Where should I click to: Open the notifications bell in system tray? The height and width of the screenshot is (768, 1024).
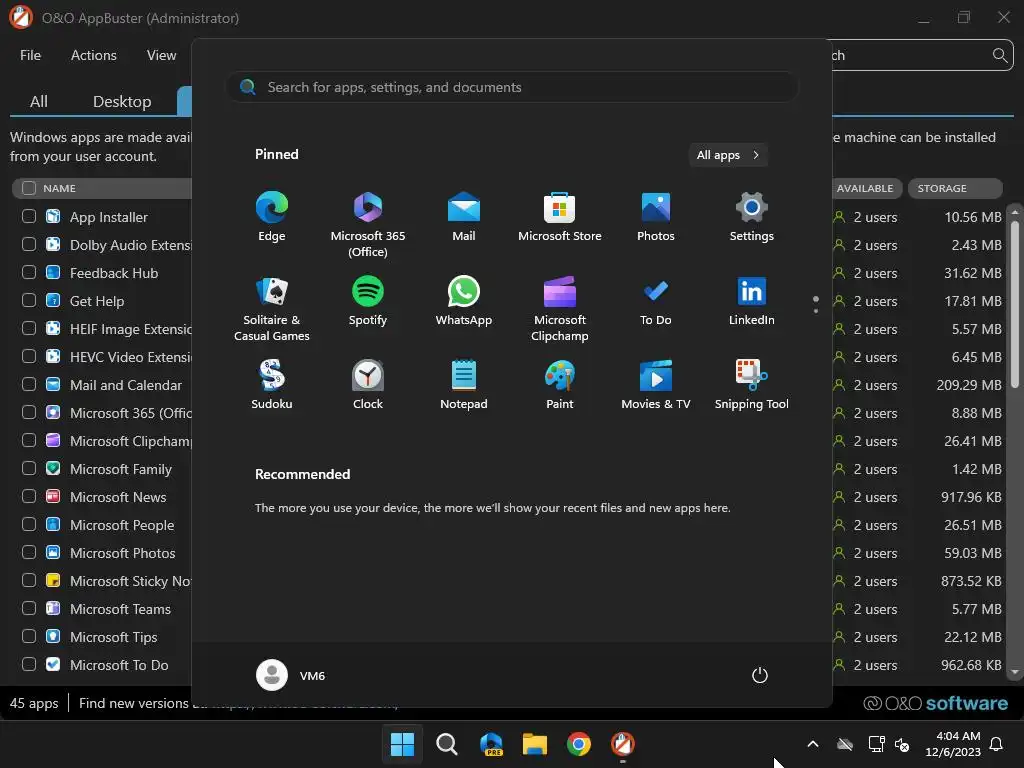pyautogui.click(x=997, y=744)
